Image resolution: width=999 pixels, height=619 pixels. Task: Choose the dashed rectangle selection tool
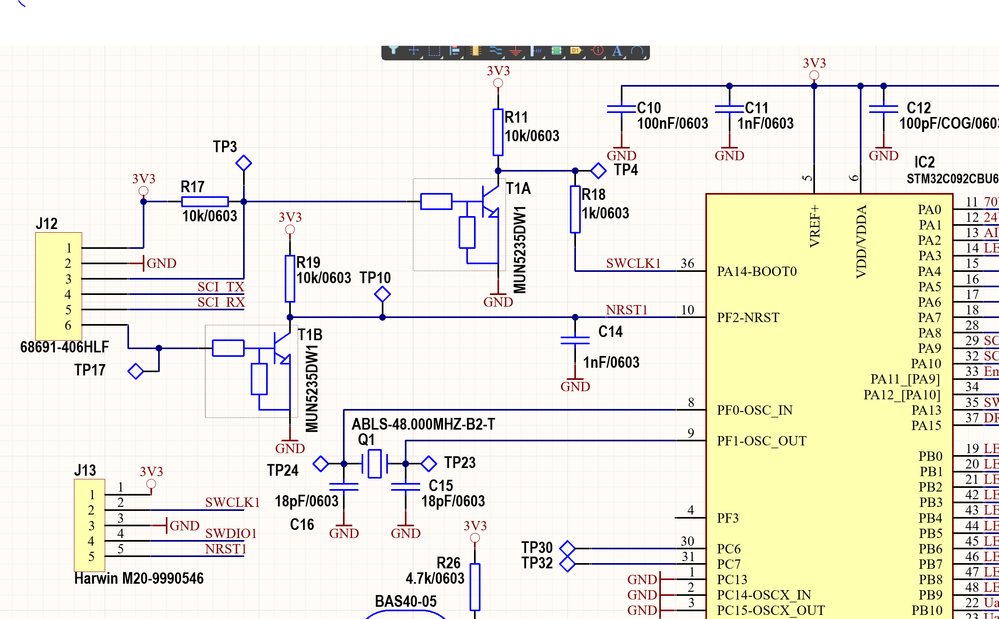[434, 50]
